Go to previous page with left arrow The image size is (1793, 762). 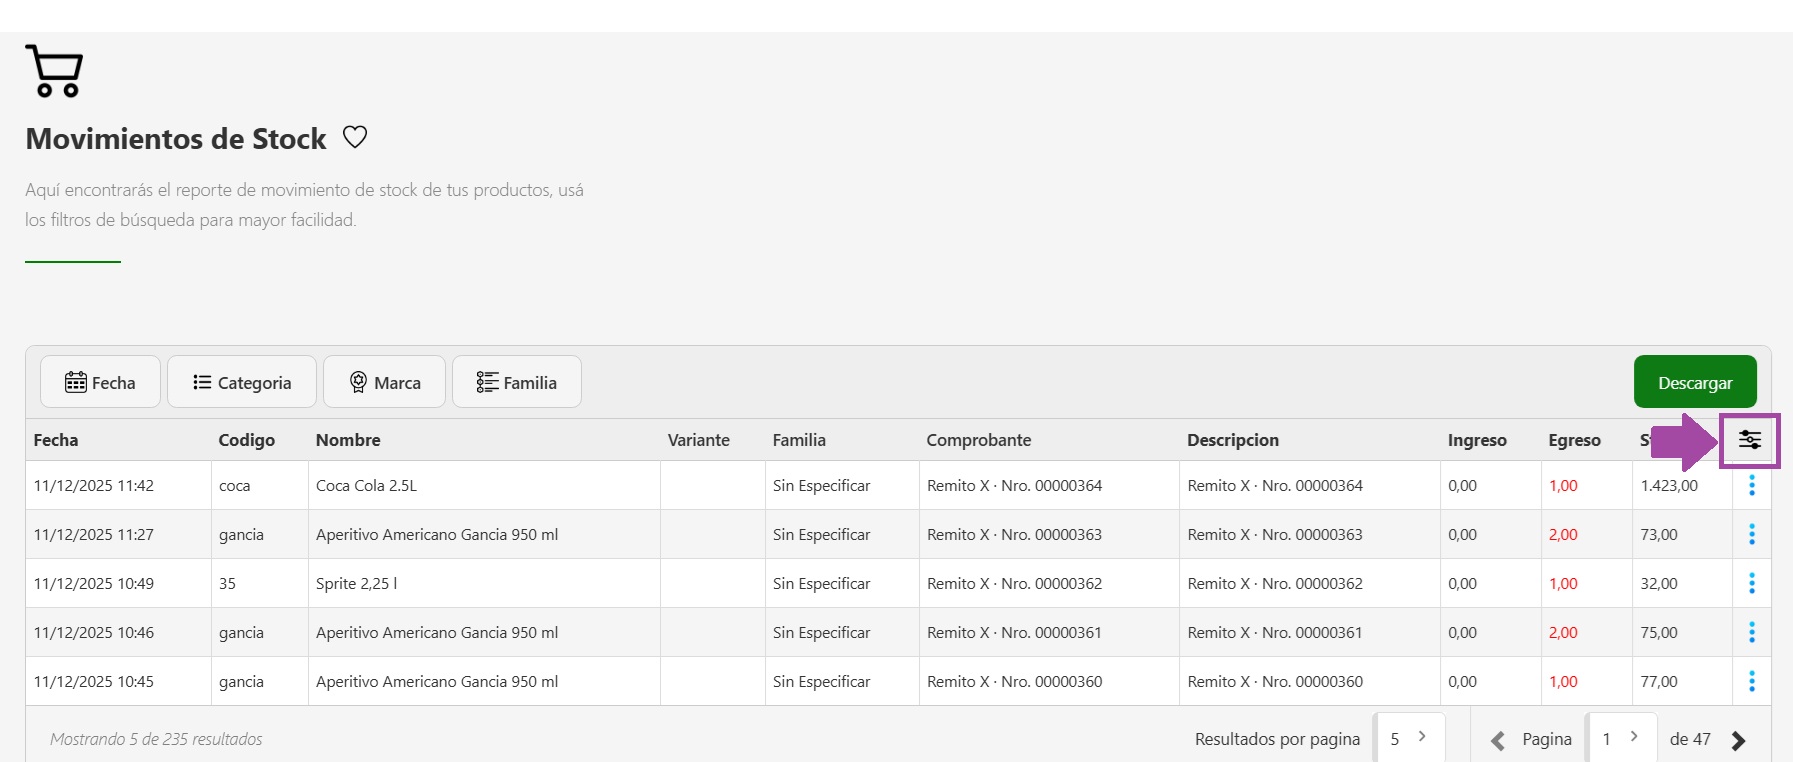point(1497,741)
